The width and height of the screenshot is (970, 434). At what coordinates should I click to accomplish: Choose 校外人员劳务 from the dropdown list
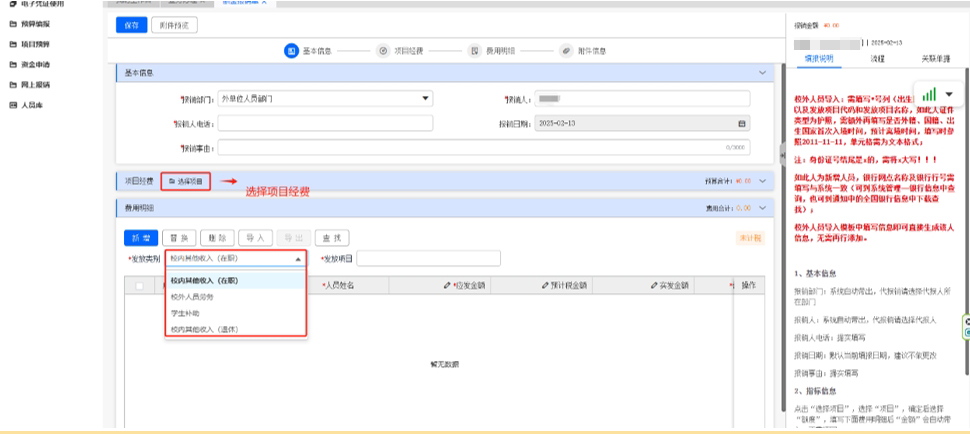tap(192, 297)
